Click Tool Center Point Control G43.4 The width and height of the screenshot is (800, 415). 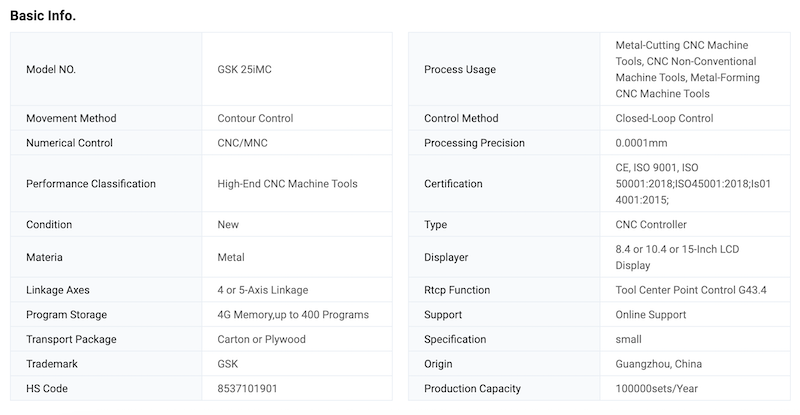click(x=690, y=290)
